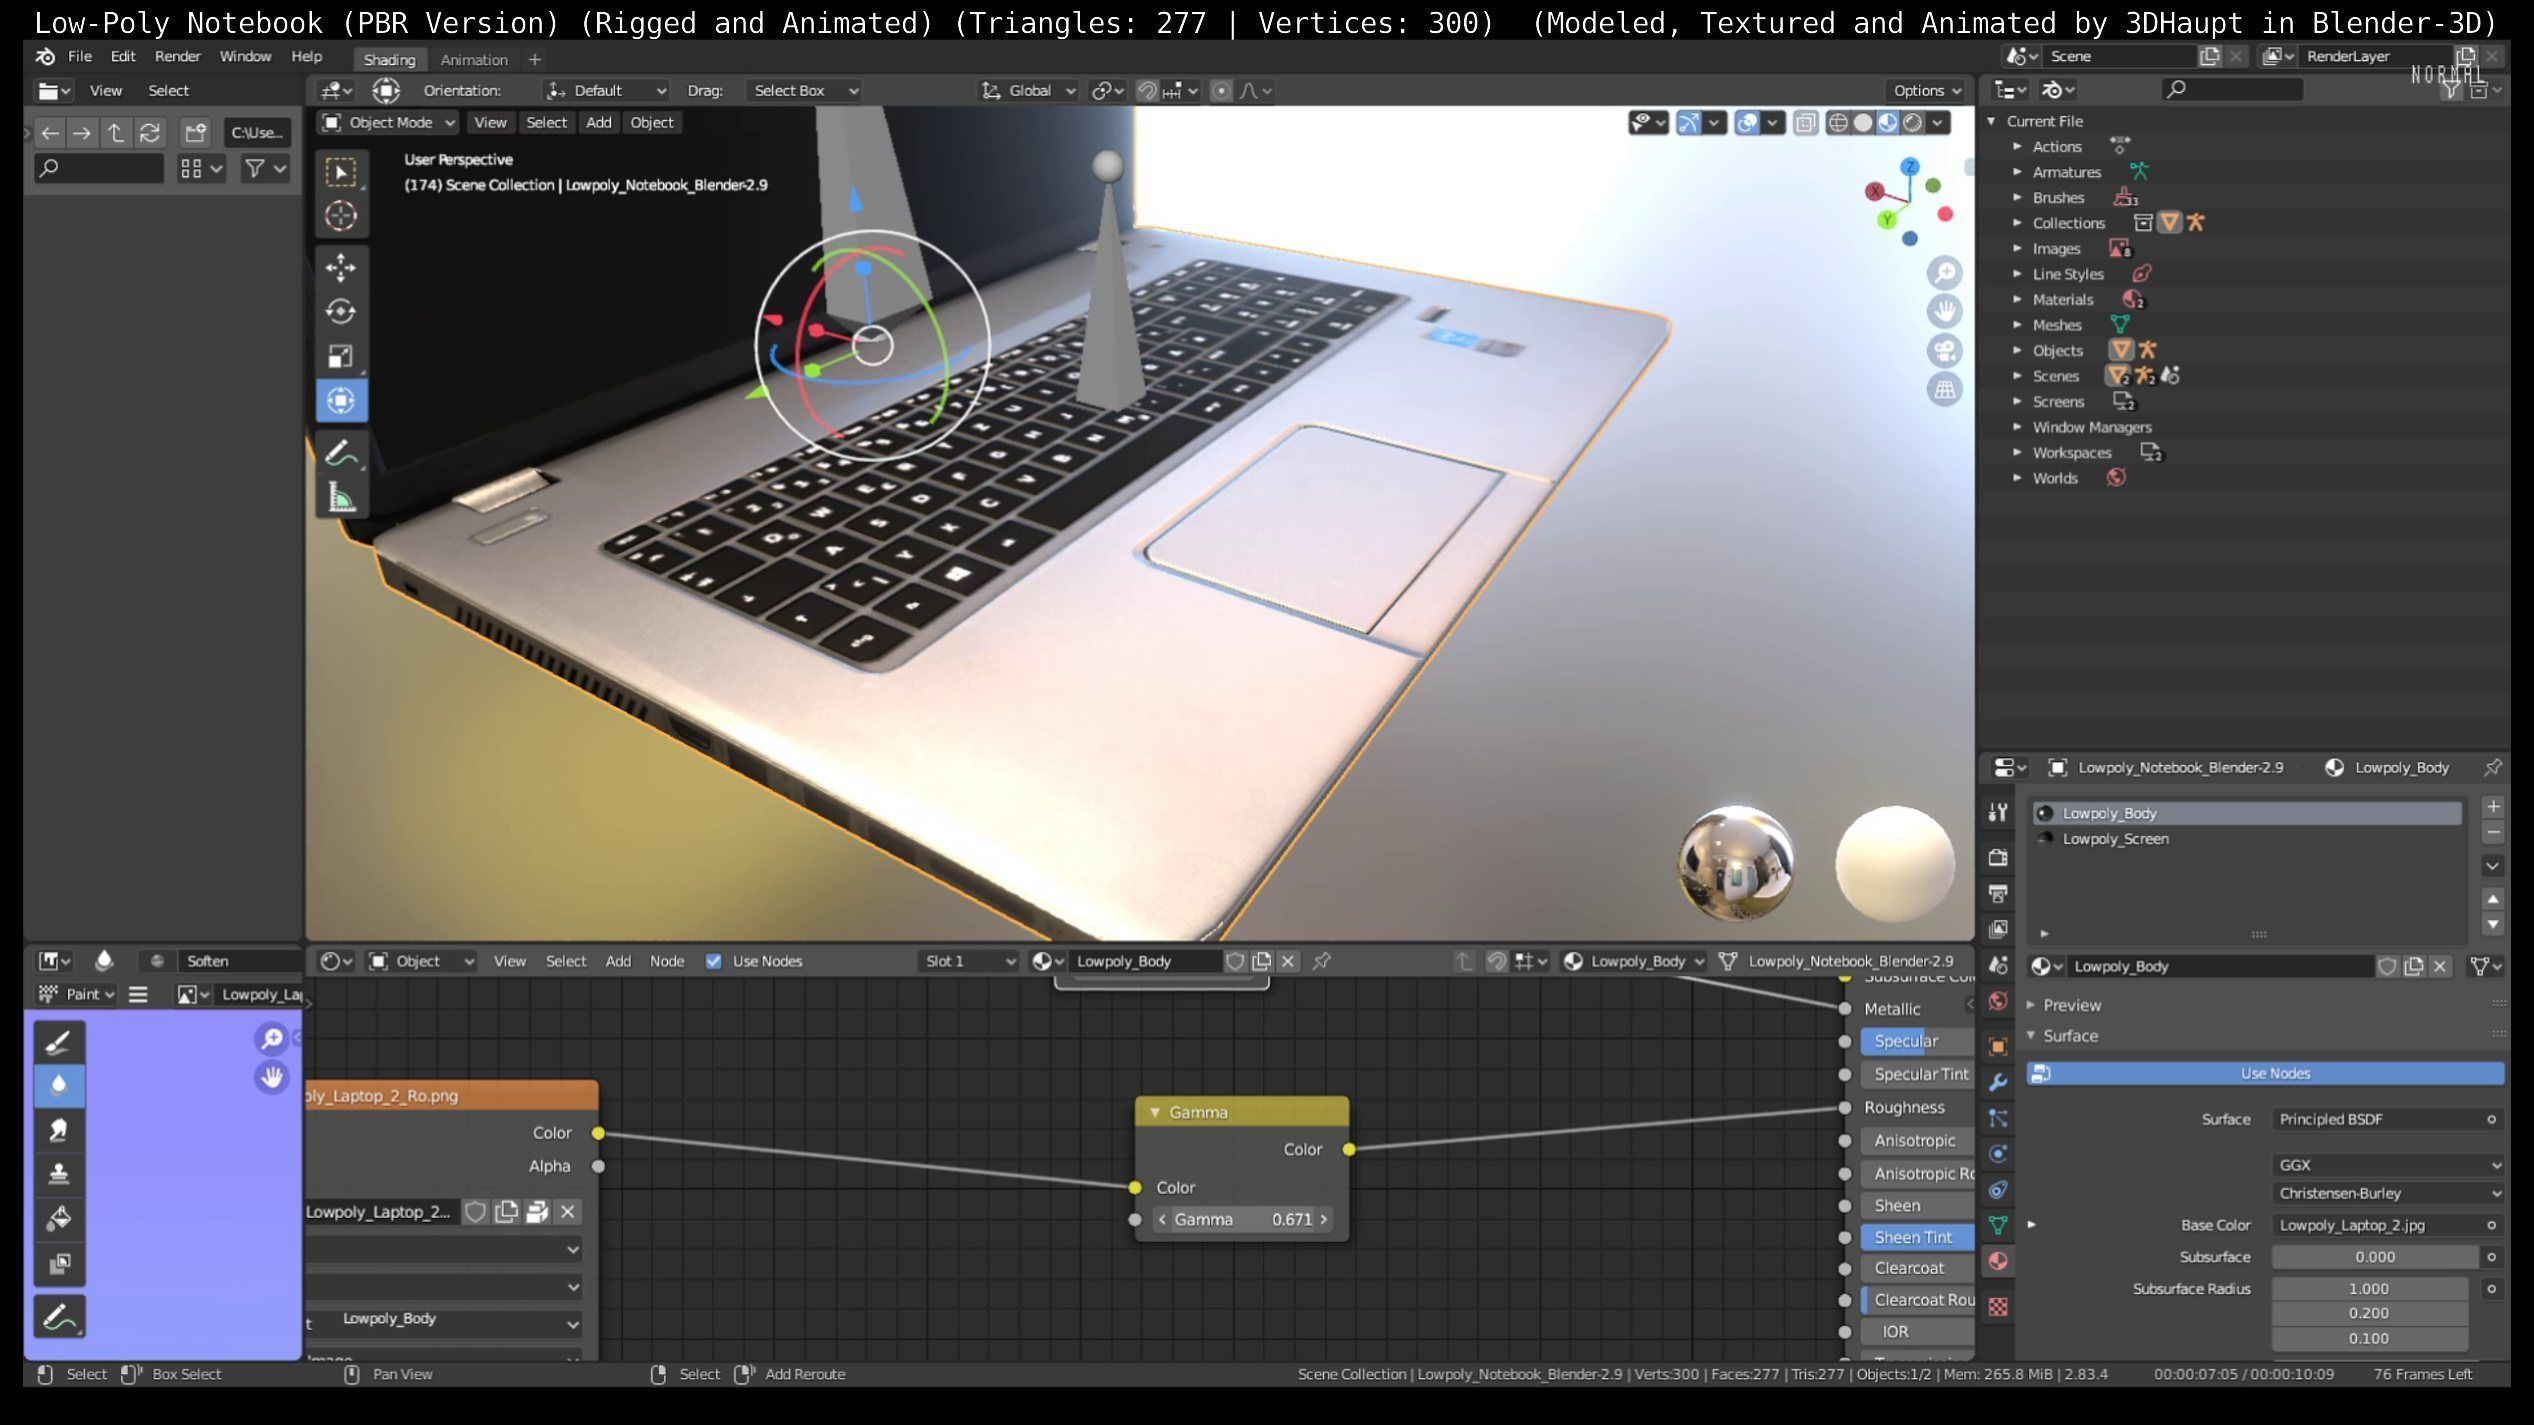The height and width of the screenshot is (1425, 2534).
Task: Toggle the Use Nodes checkbox
Action: (x=713, y=961)
